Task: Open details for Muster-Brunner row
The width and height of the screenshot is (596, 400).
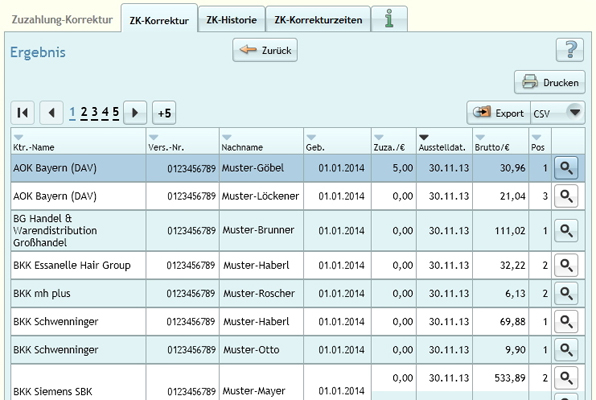Action: click(566, 230)
